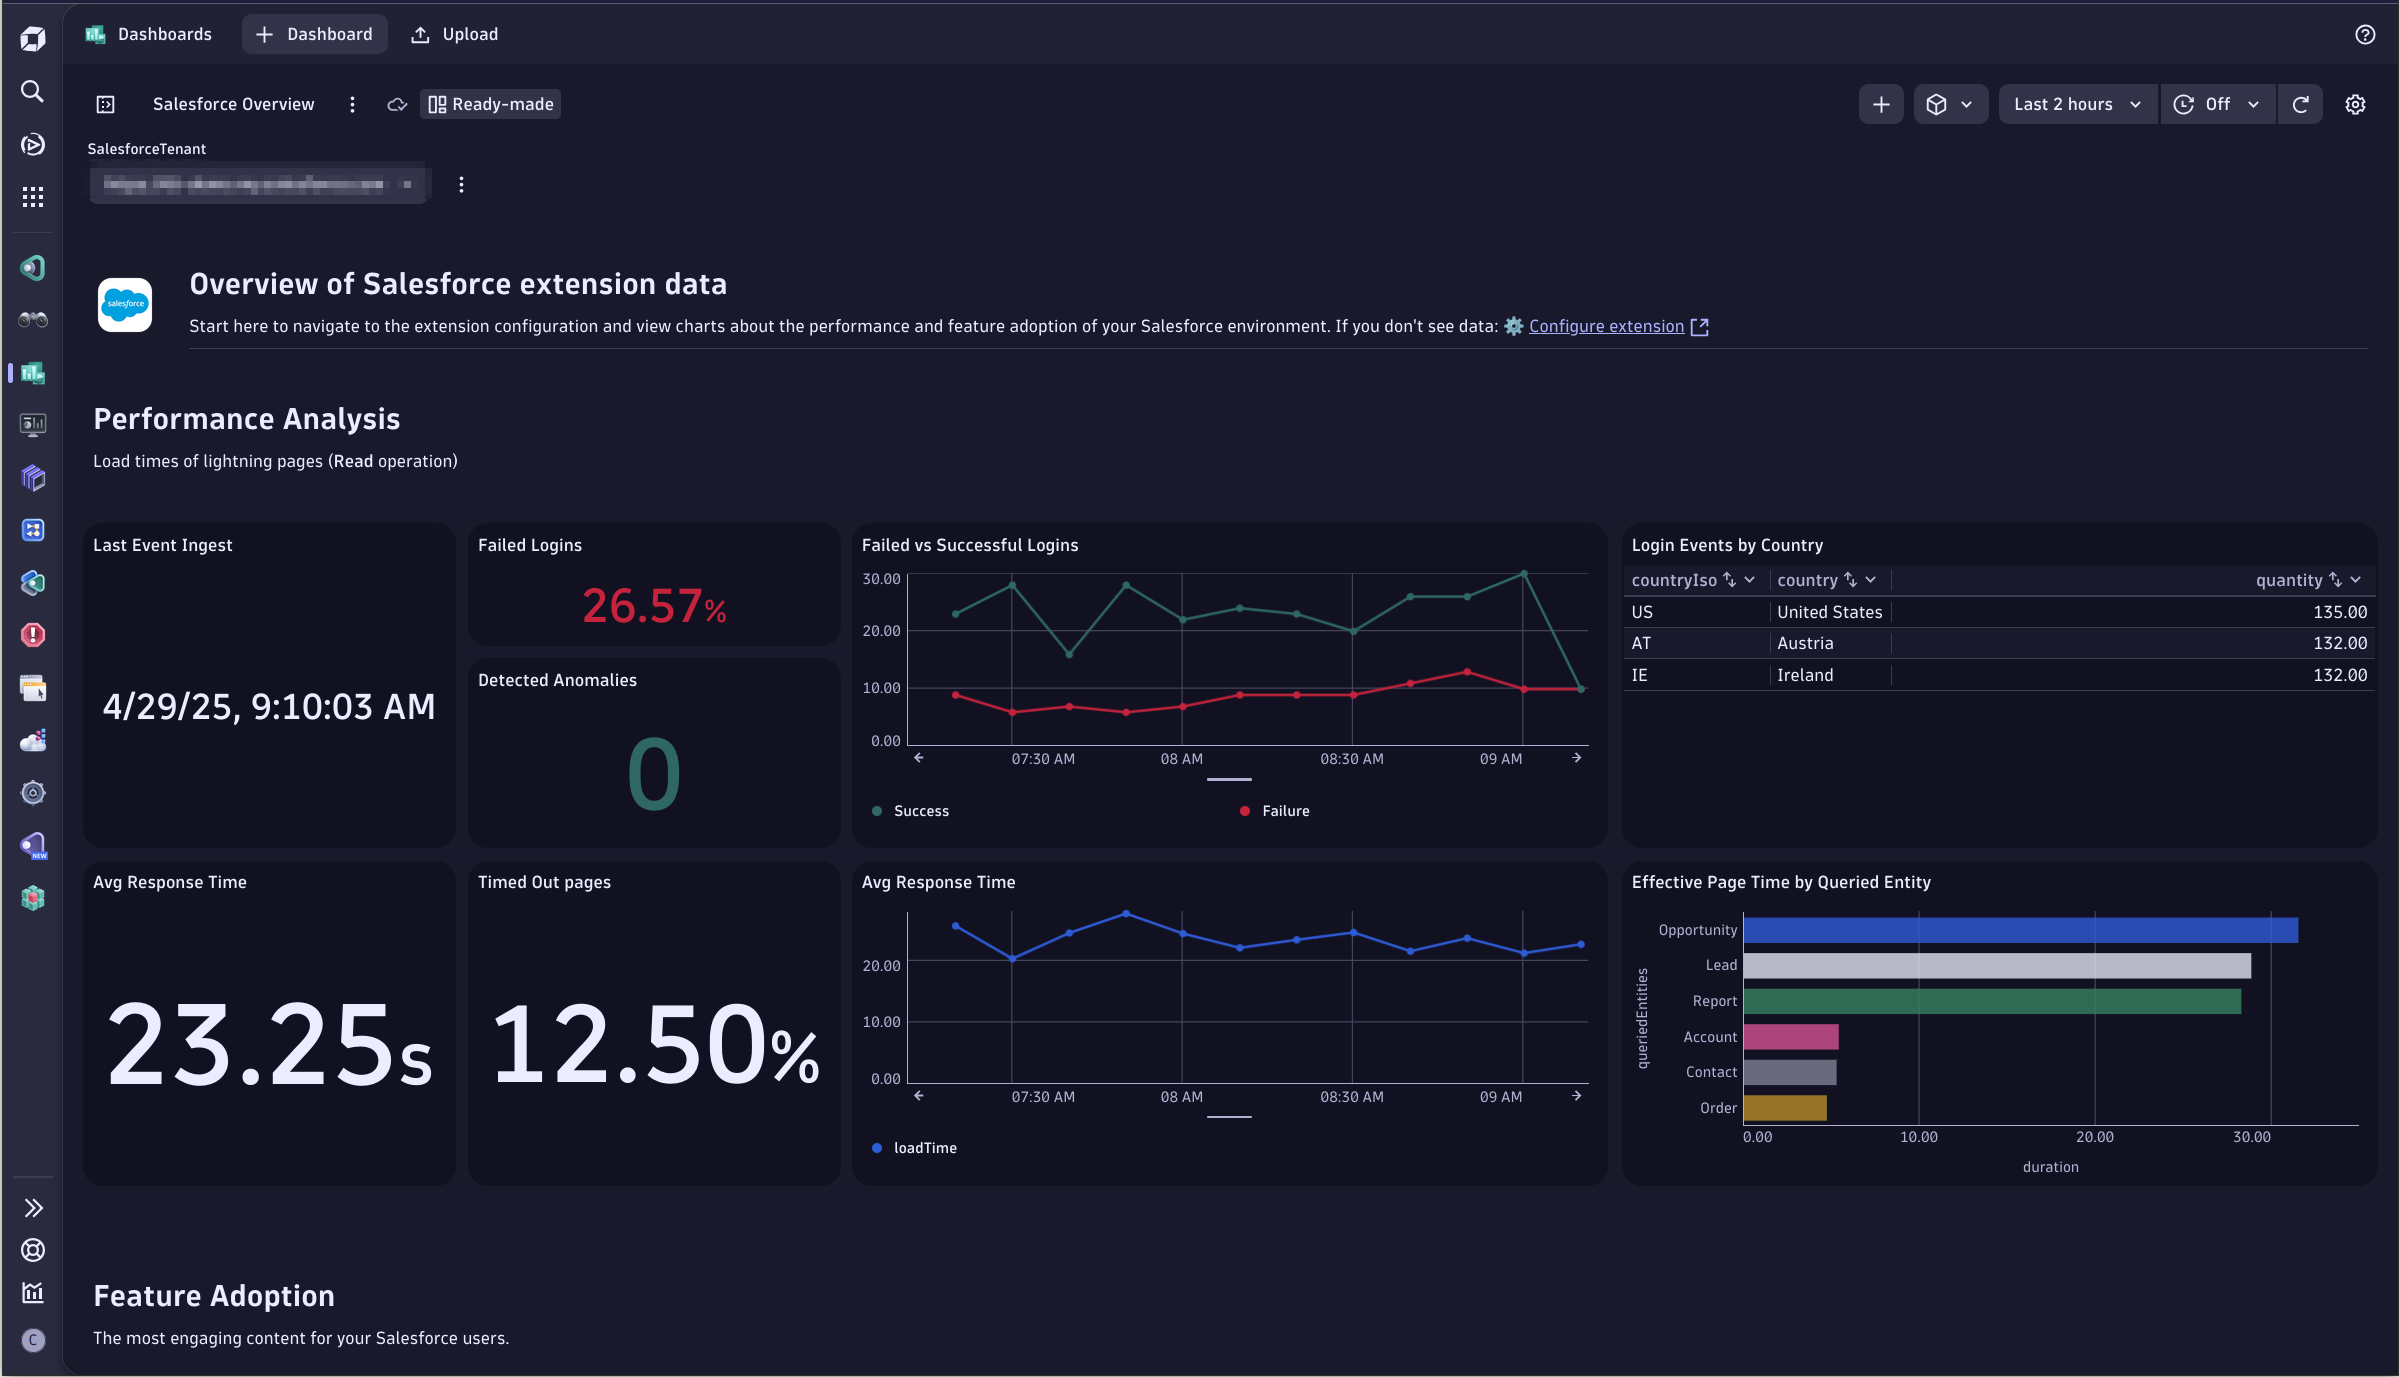
Task: Open the red alert problems icon
Action: coord(32,635)
